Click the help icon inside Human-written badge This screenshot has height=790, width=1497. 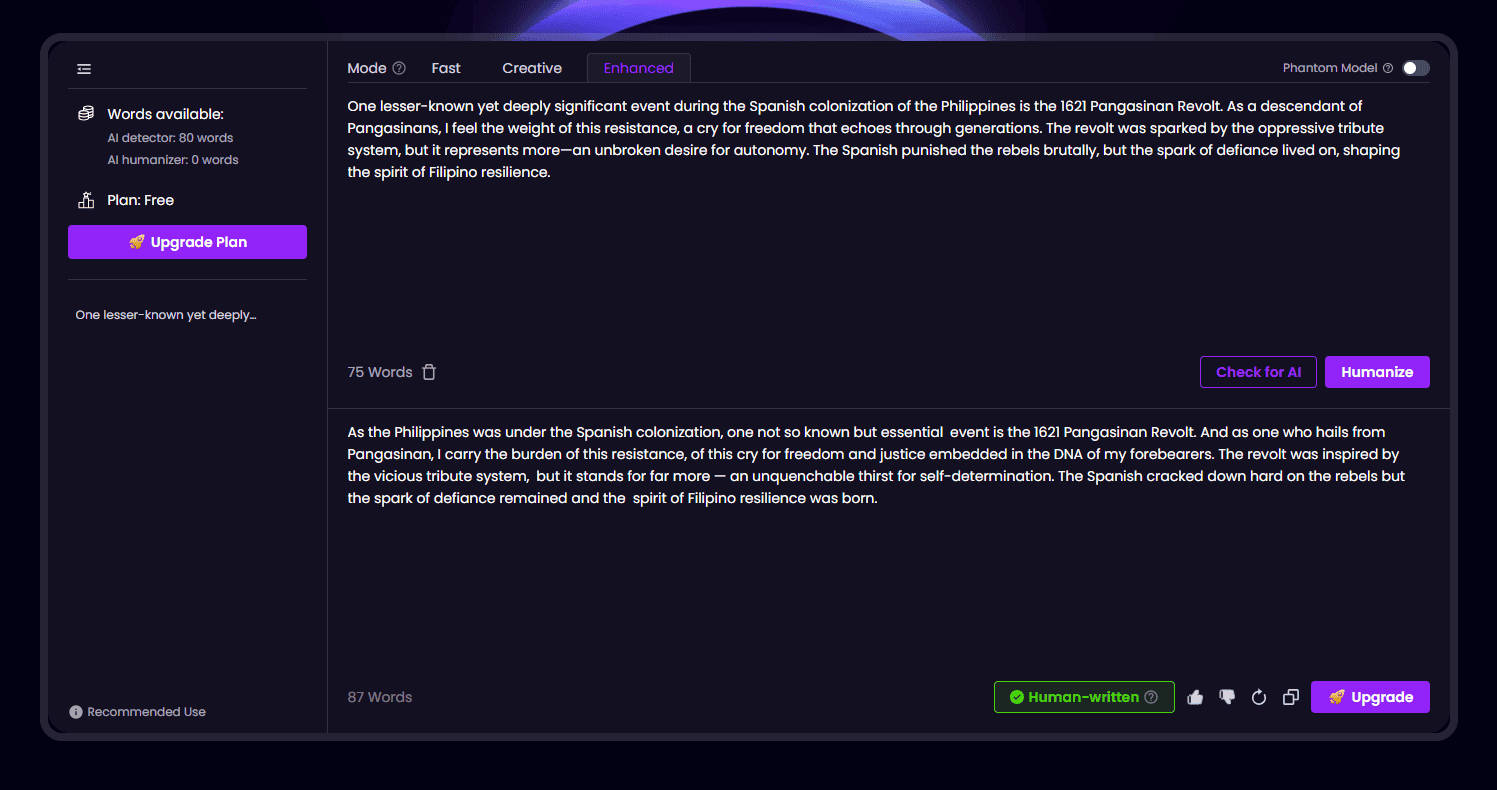(1151, 697)
